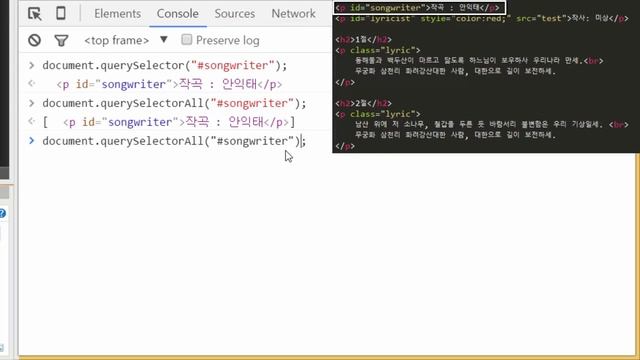
Task: Focus the active console input line
Action: tap(174, 141)
